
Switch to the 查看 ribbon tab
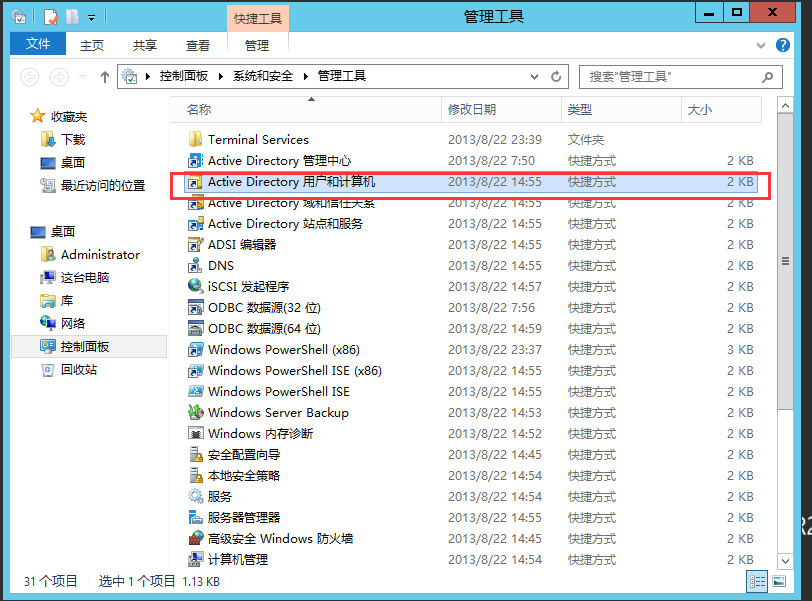(198, 46)
